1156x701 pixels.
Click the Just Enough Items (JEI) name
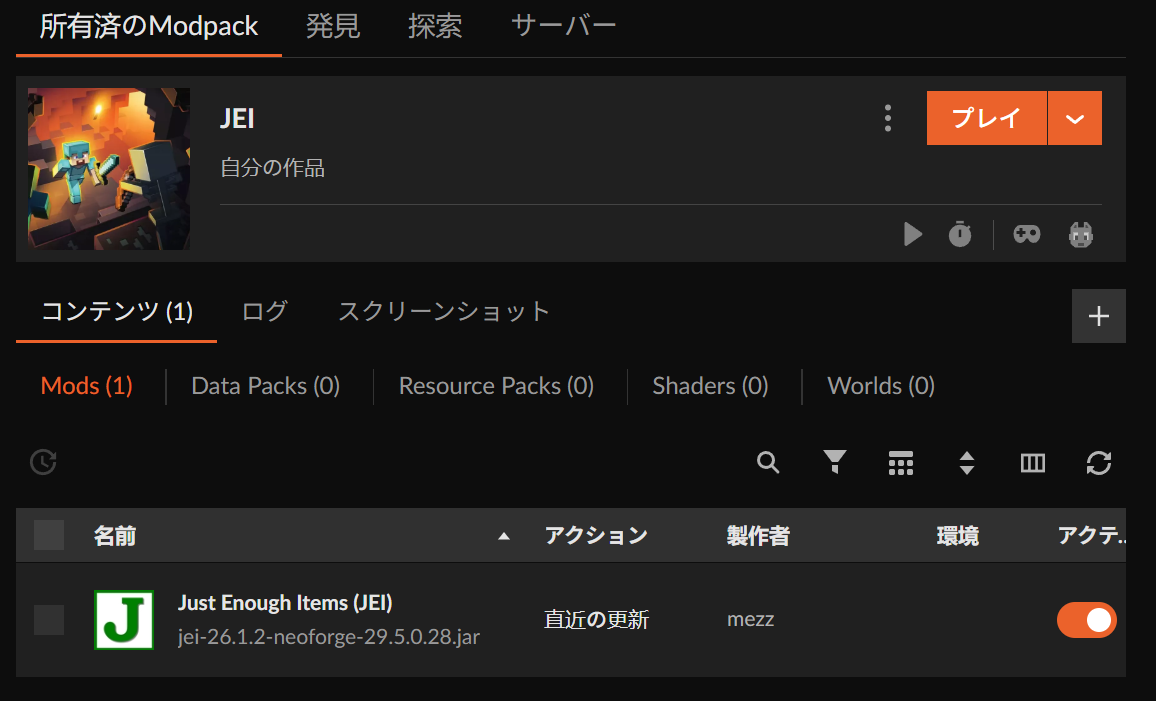(285, 603)
